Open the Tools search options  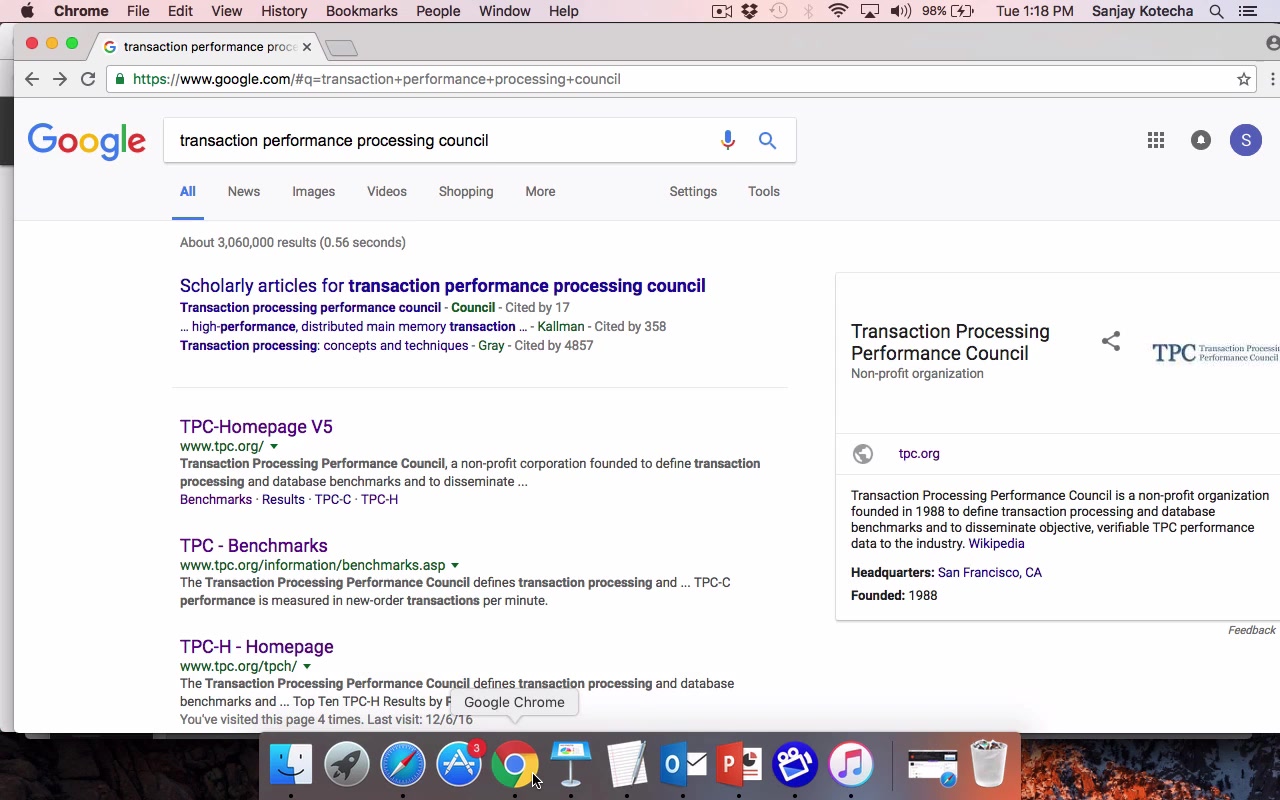tap(764, 192)
